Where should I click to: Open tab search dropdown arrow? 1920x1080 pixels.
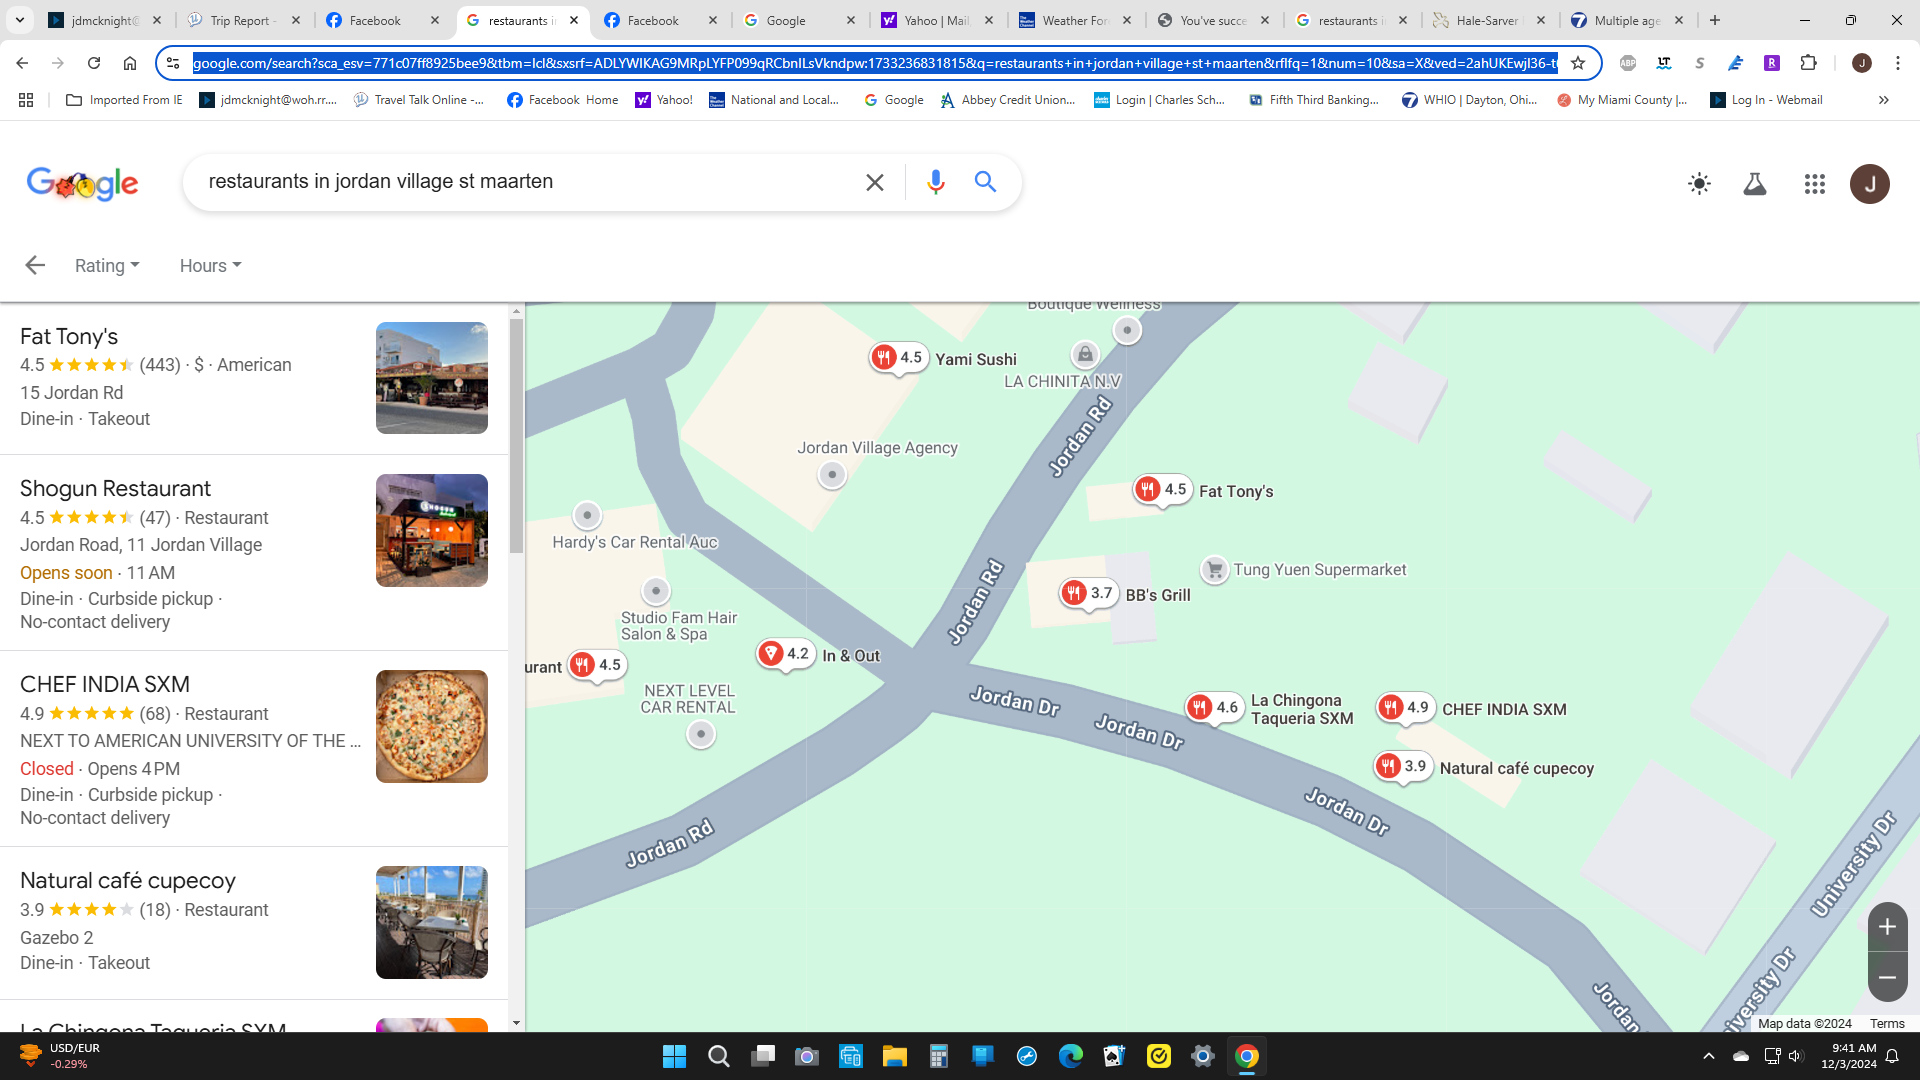(19, 20)
